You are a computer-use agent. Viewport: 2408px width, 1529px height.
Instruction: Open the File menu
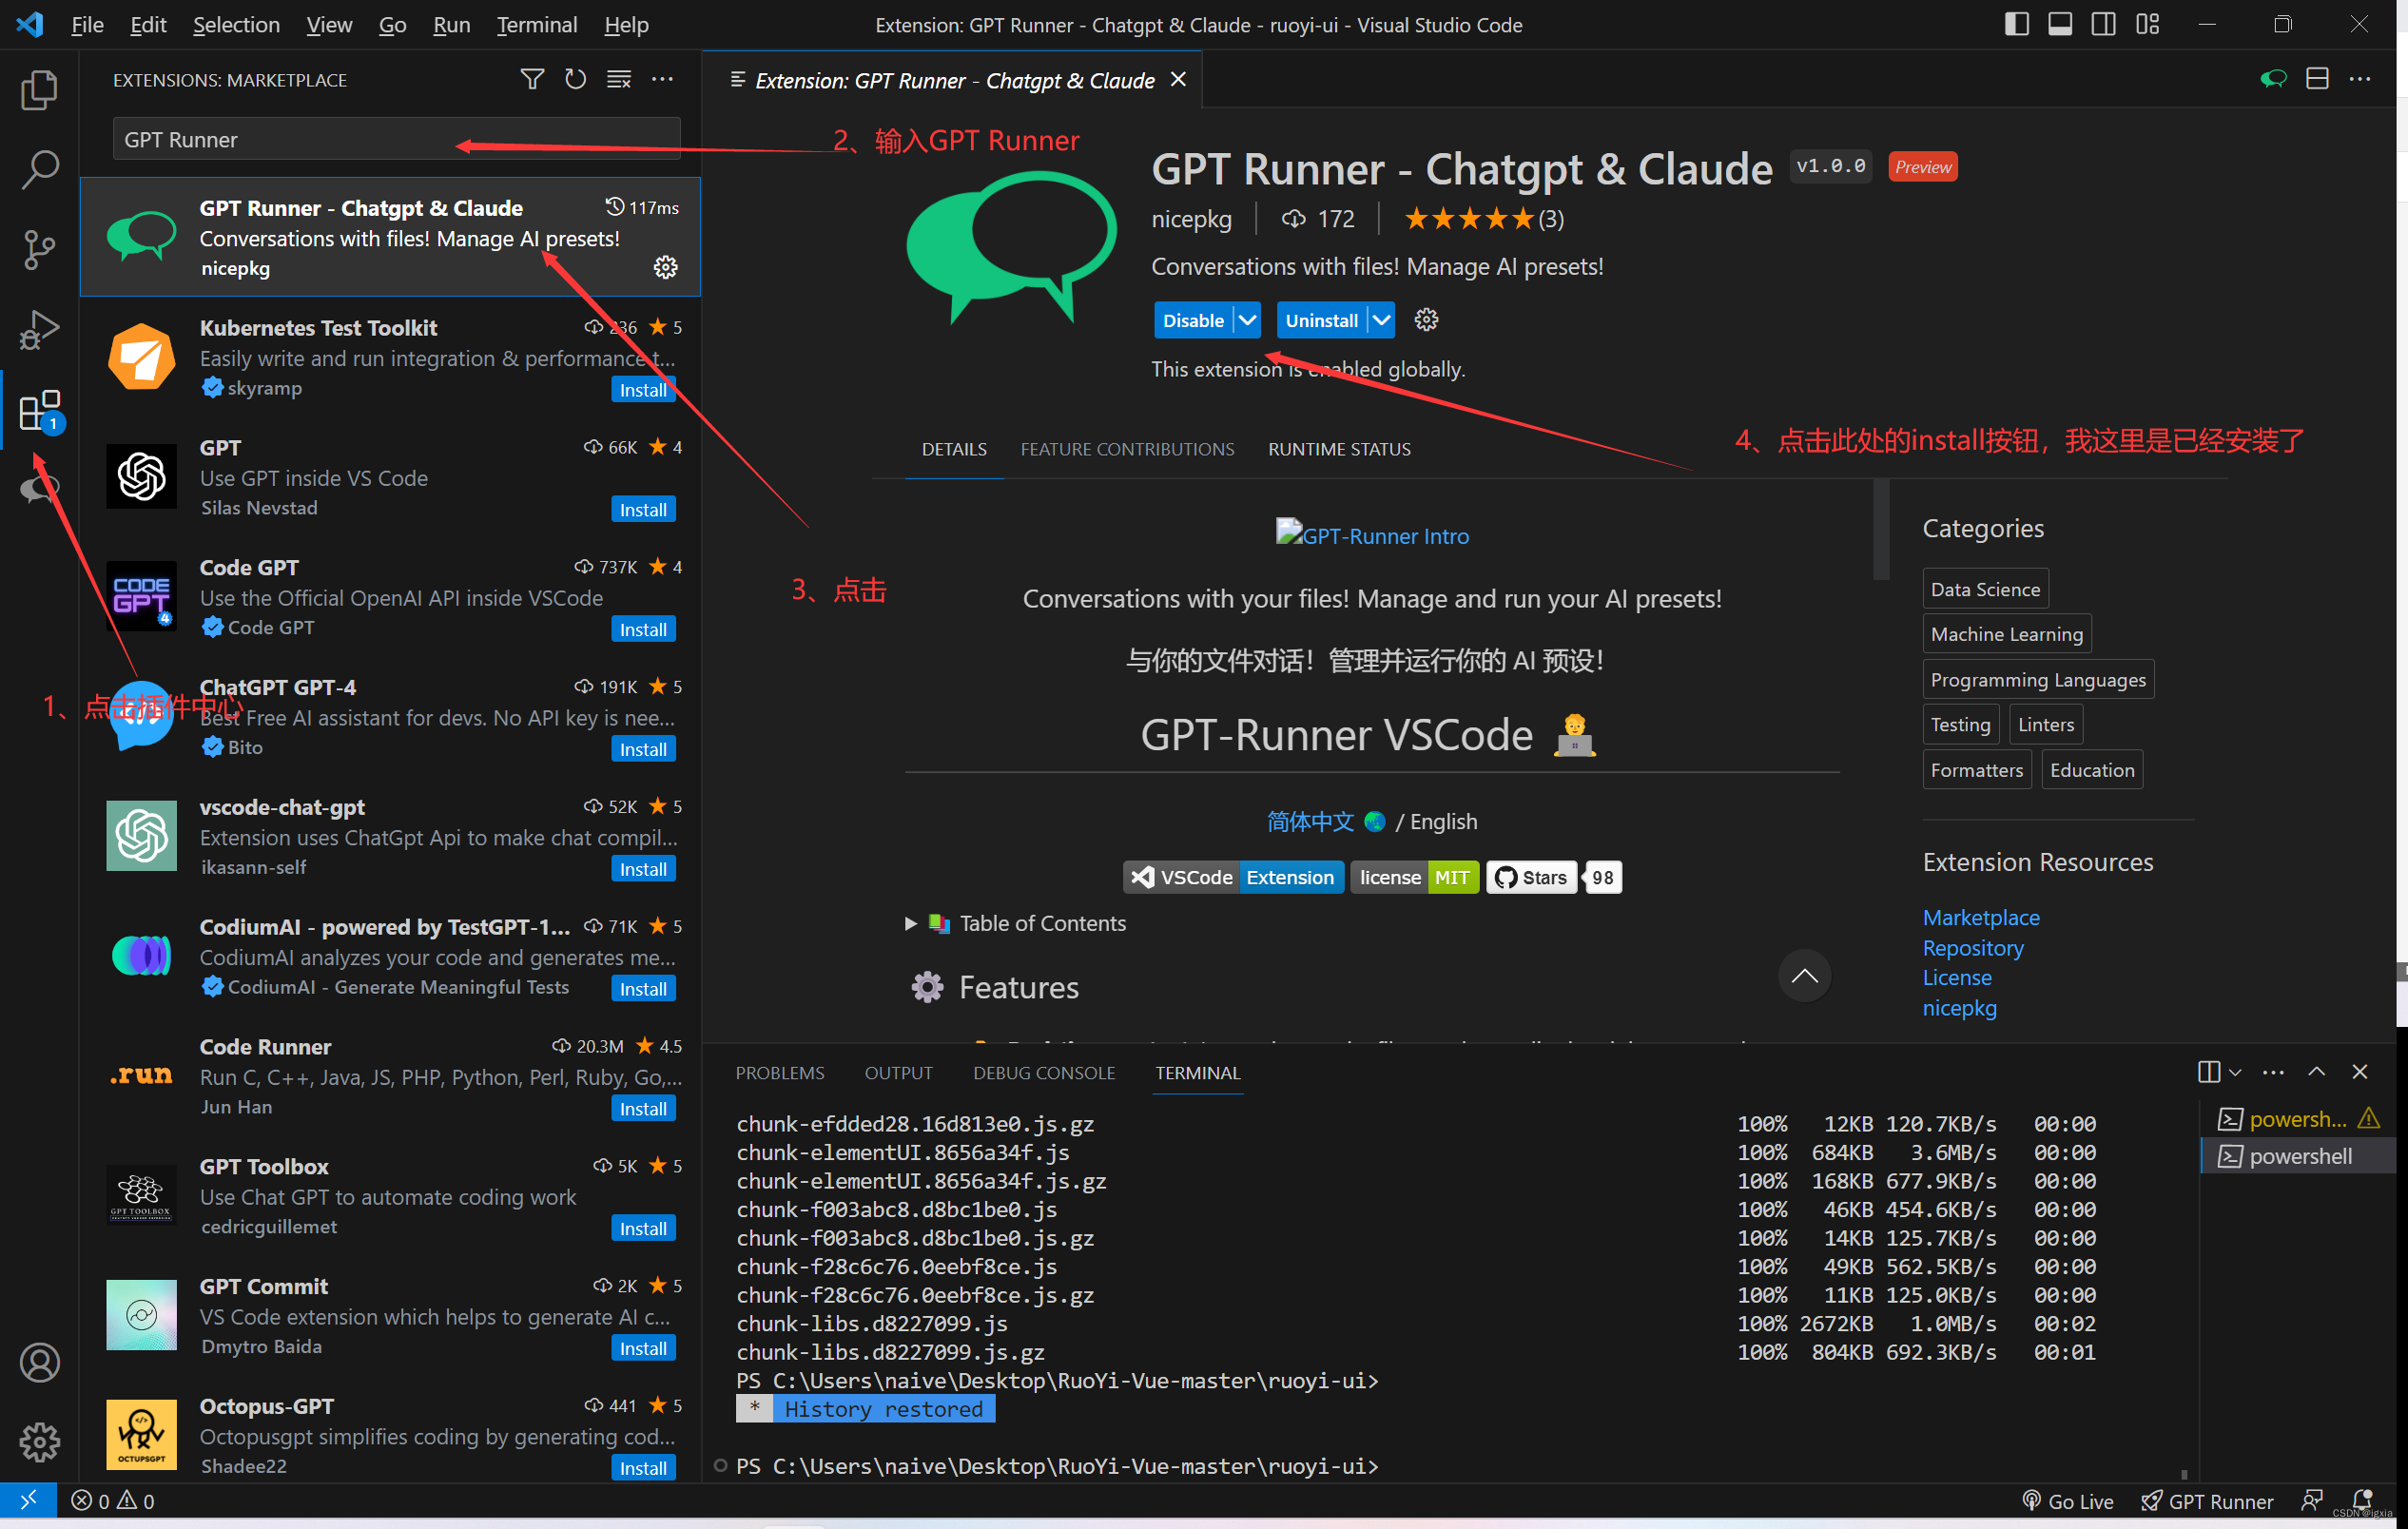[87, 24]
